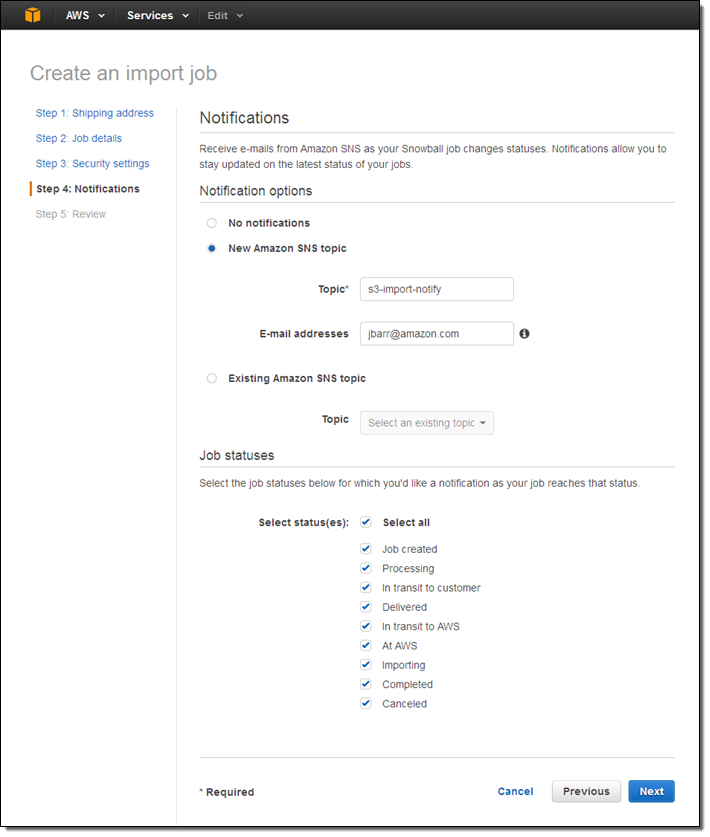Expand the Services menu
Screen dimensions: 710x837
click(x=157, y=16)
